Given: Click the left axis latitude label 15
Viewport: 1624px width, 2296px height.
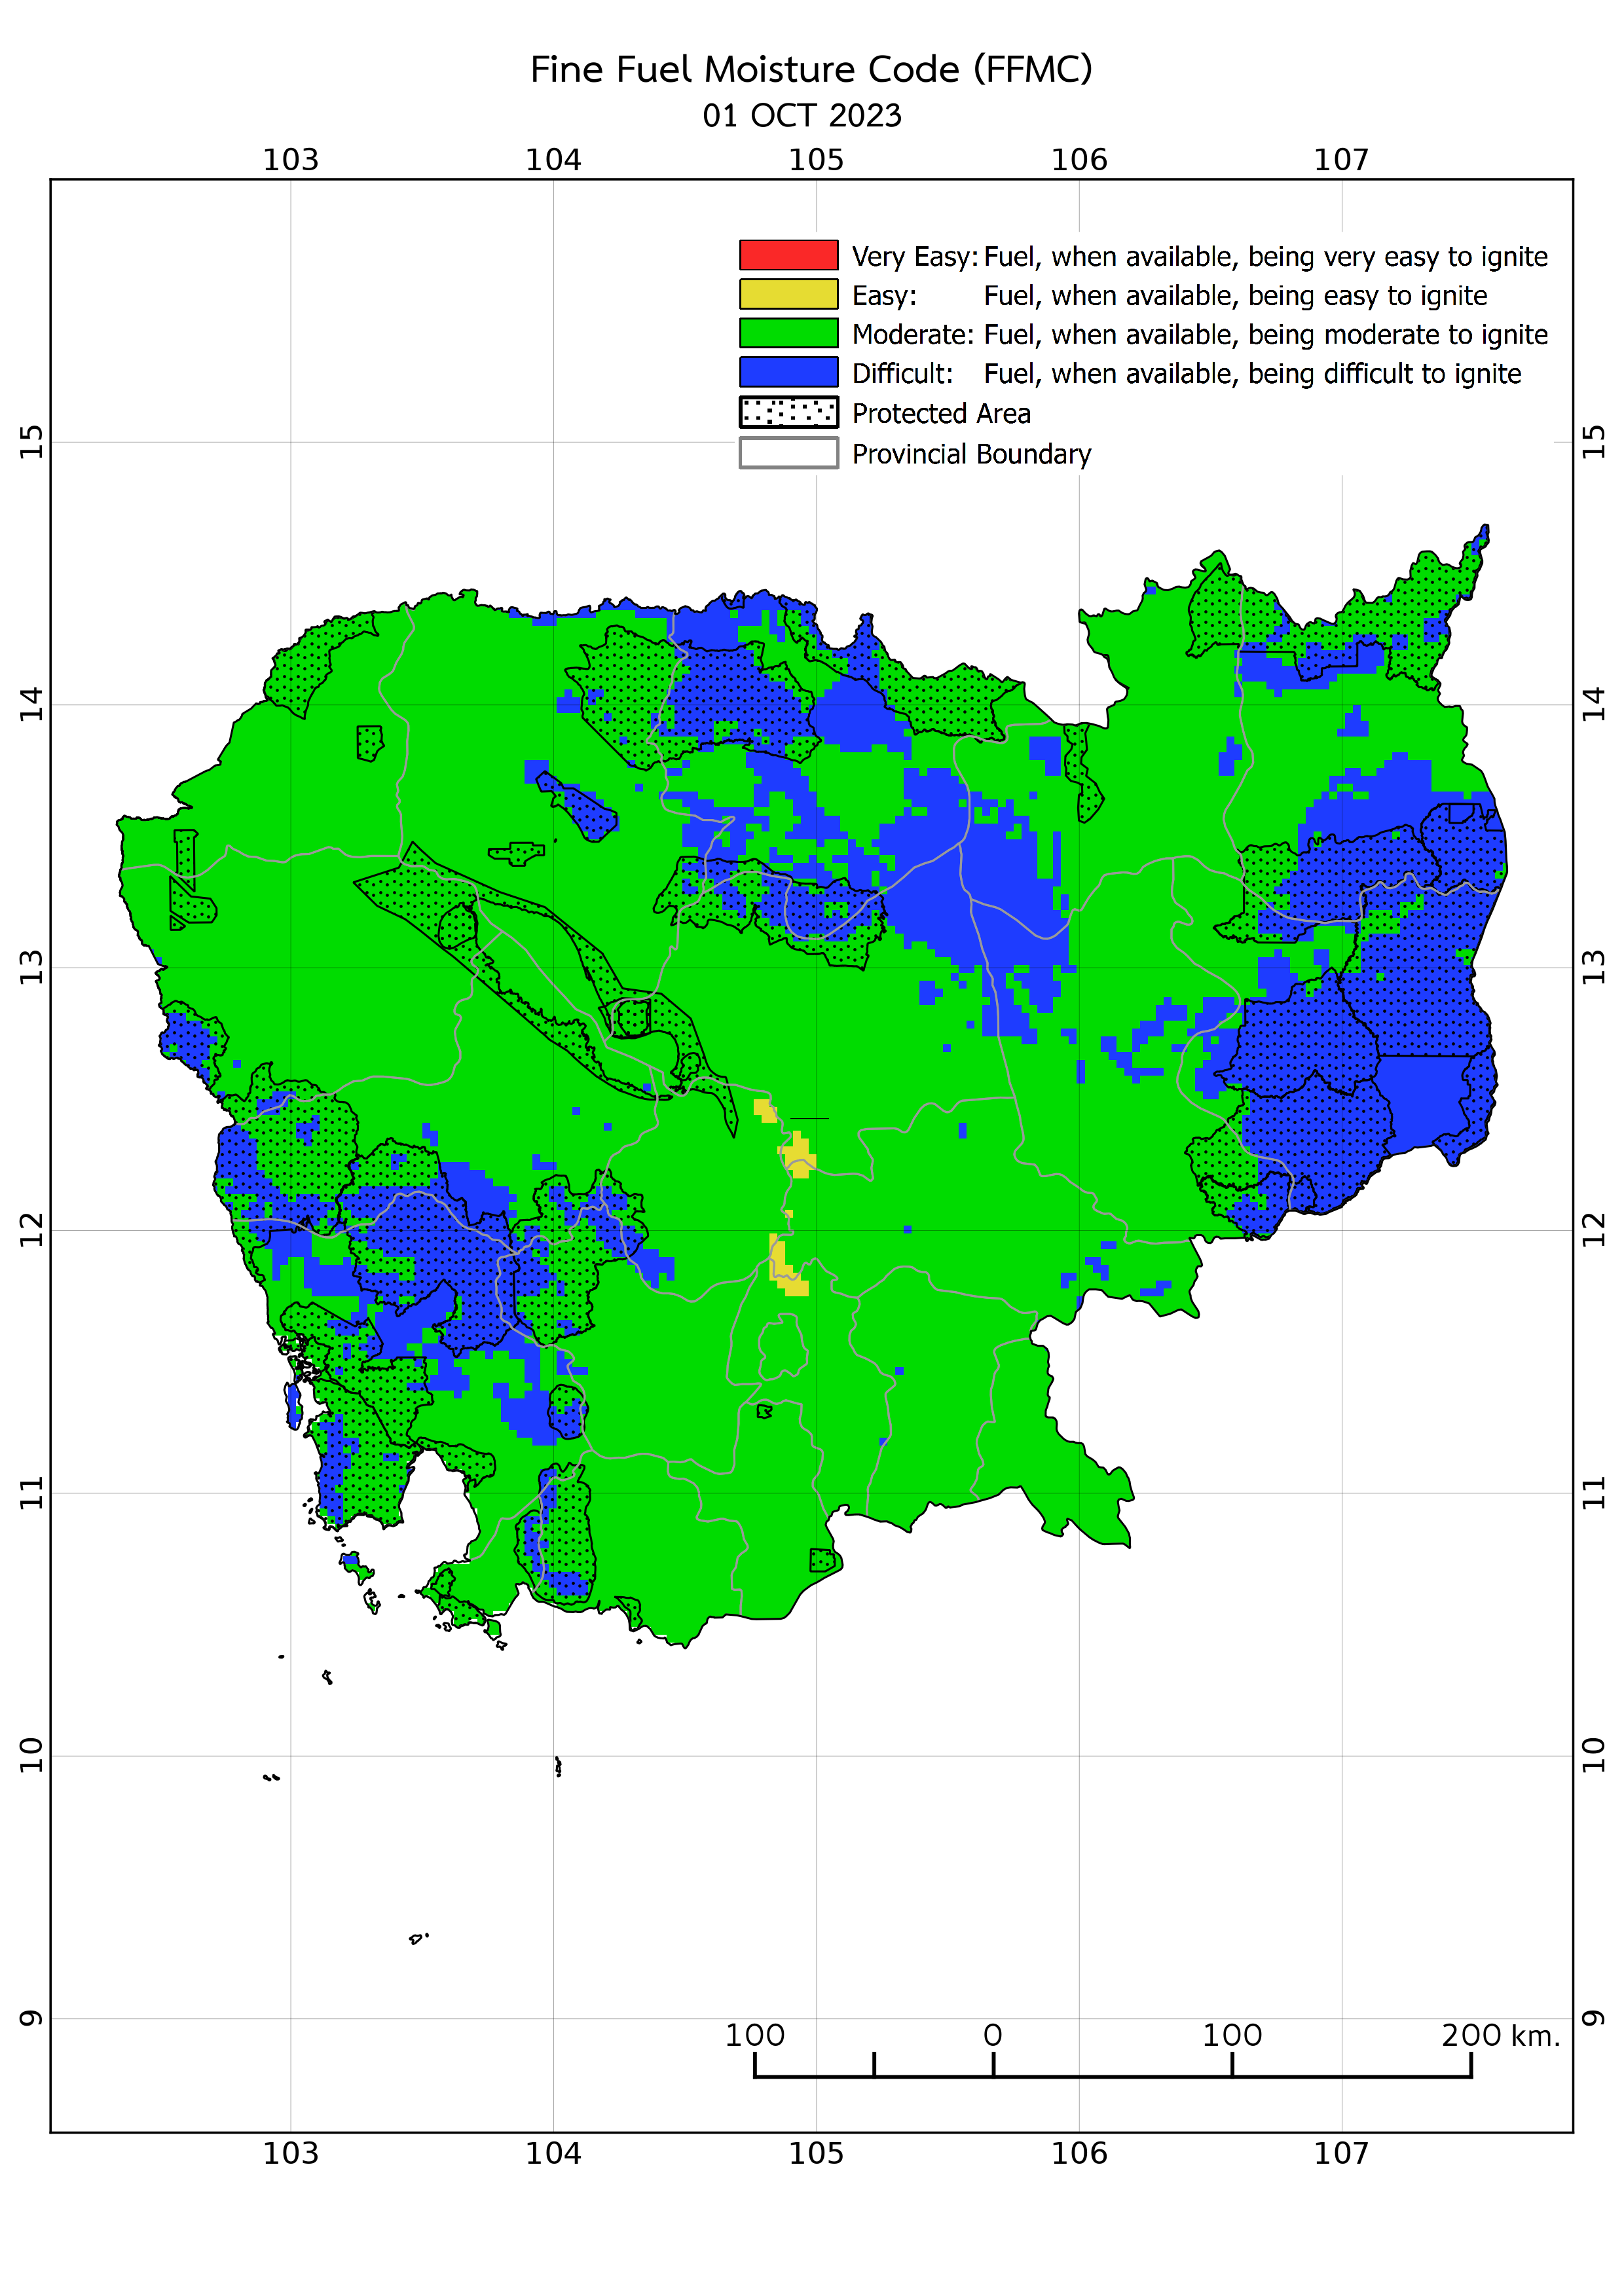Looking at the screenshot, I should coord(32,441).
